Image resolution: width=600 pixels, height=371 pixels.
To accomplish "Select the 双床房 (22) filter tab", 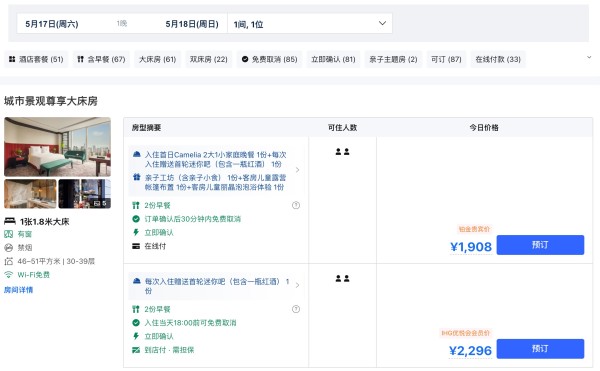I will [x=209, y=59].
